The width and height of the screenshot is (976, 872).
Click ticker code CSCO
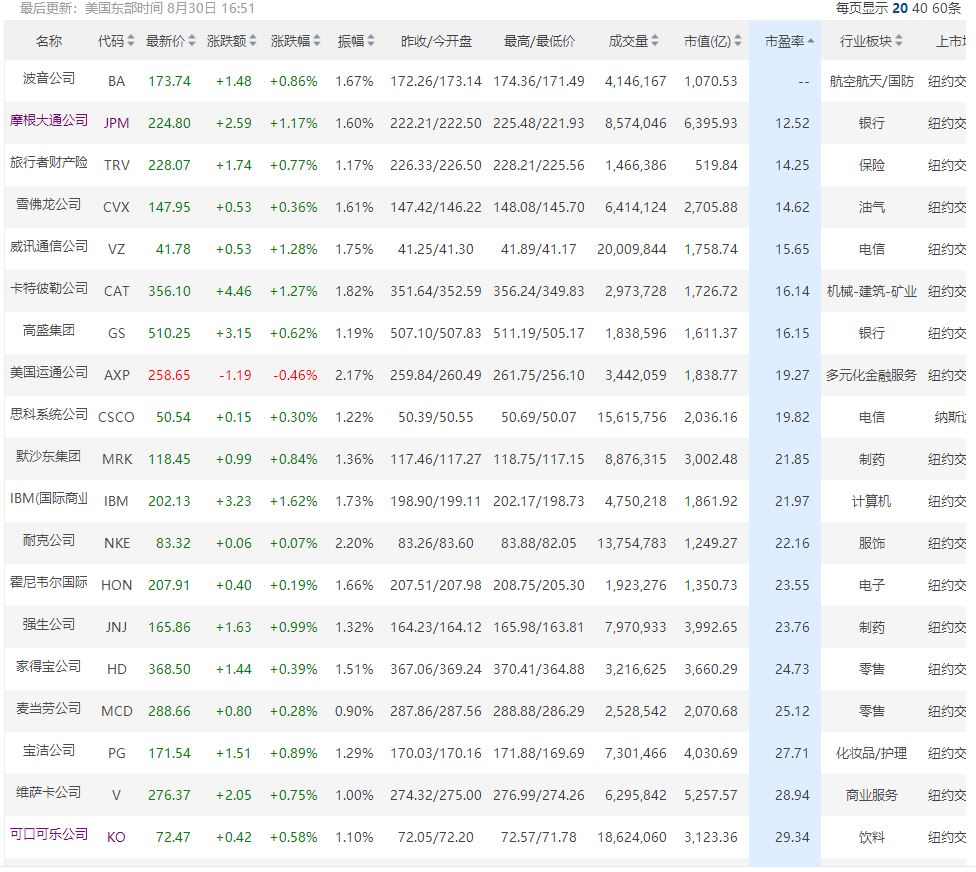pyautogui.click(x=116, y=418)
